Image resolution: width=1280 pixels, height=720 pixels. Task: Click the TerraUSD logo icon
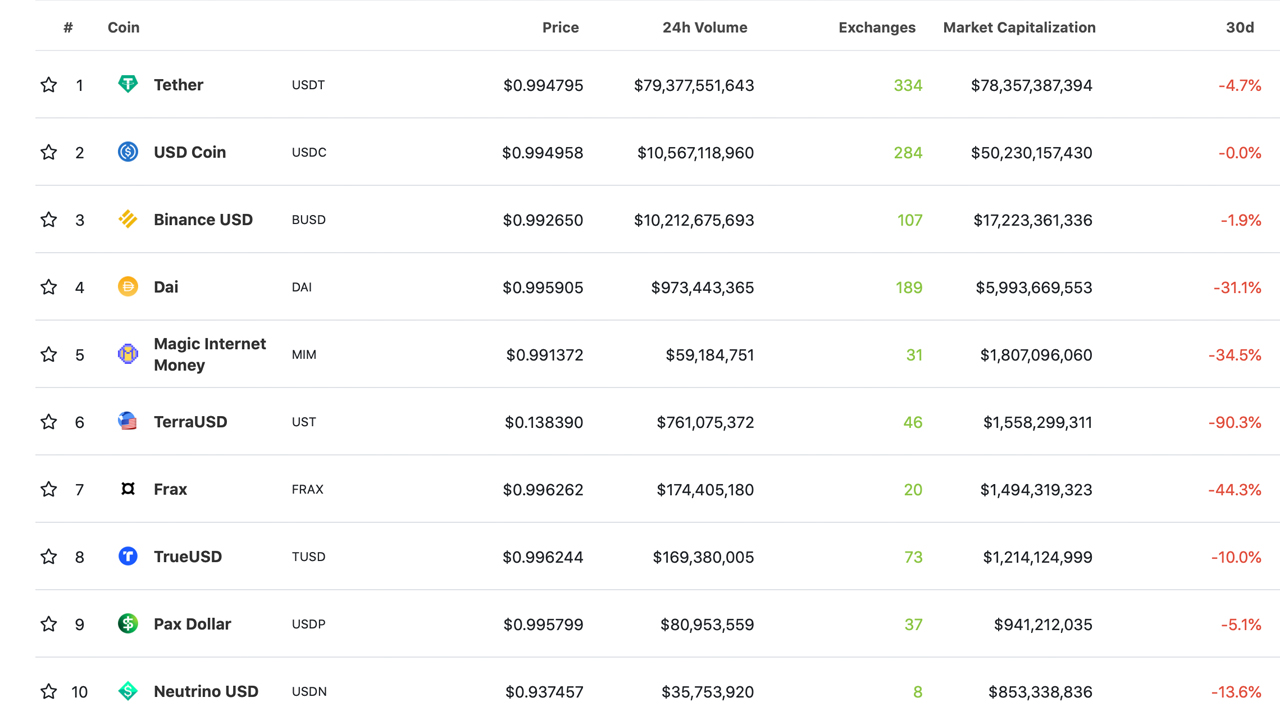click(x=128, y=421)
